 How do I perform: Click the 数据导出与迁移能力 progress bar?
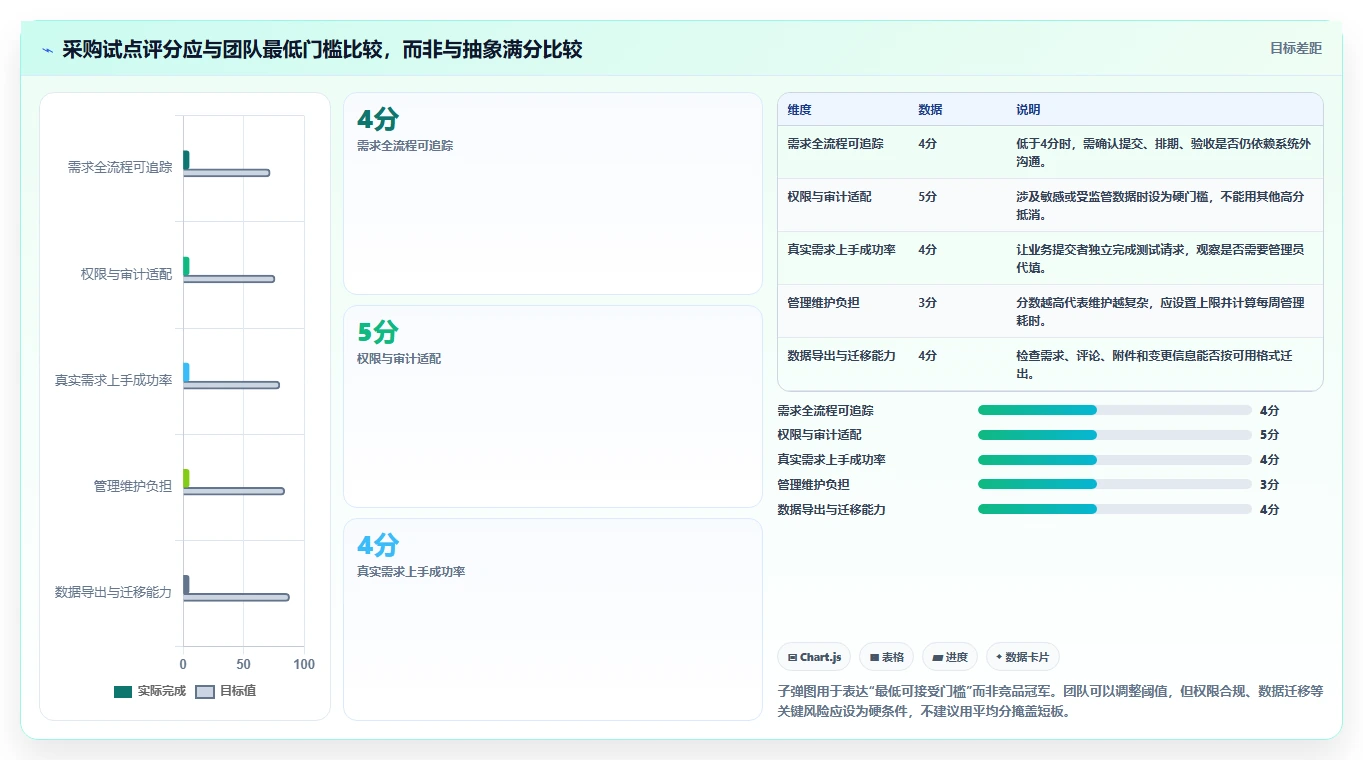pos(1115,509)
